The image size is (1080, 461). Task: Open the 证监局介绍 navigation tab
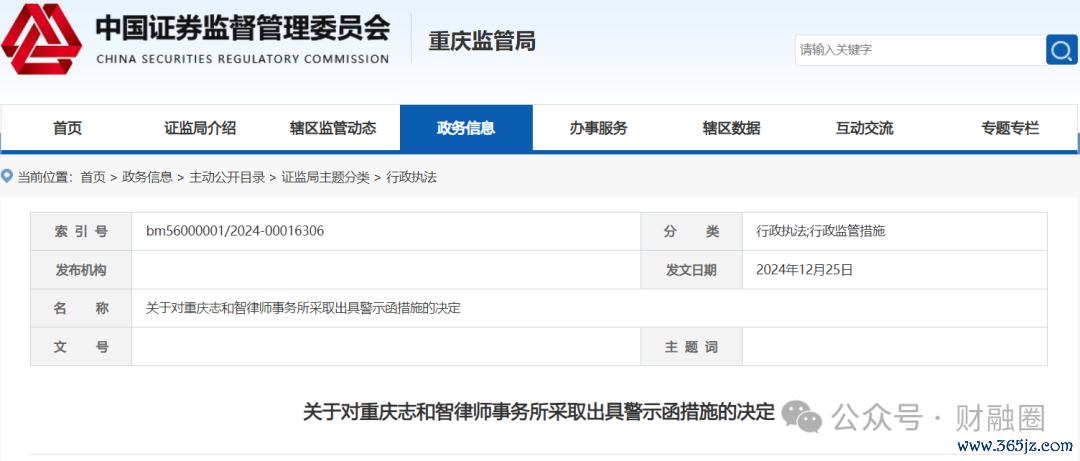pyautogui.click(x=200, y=127)
